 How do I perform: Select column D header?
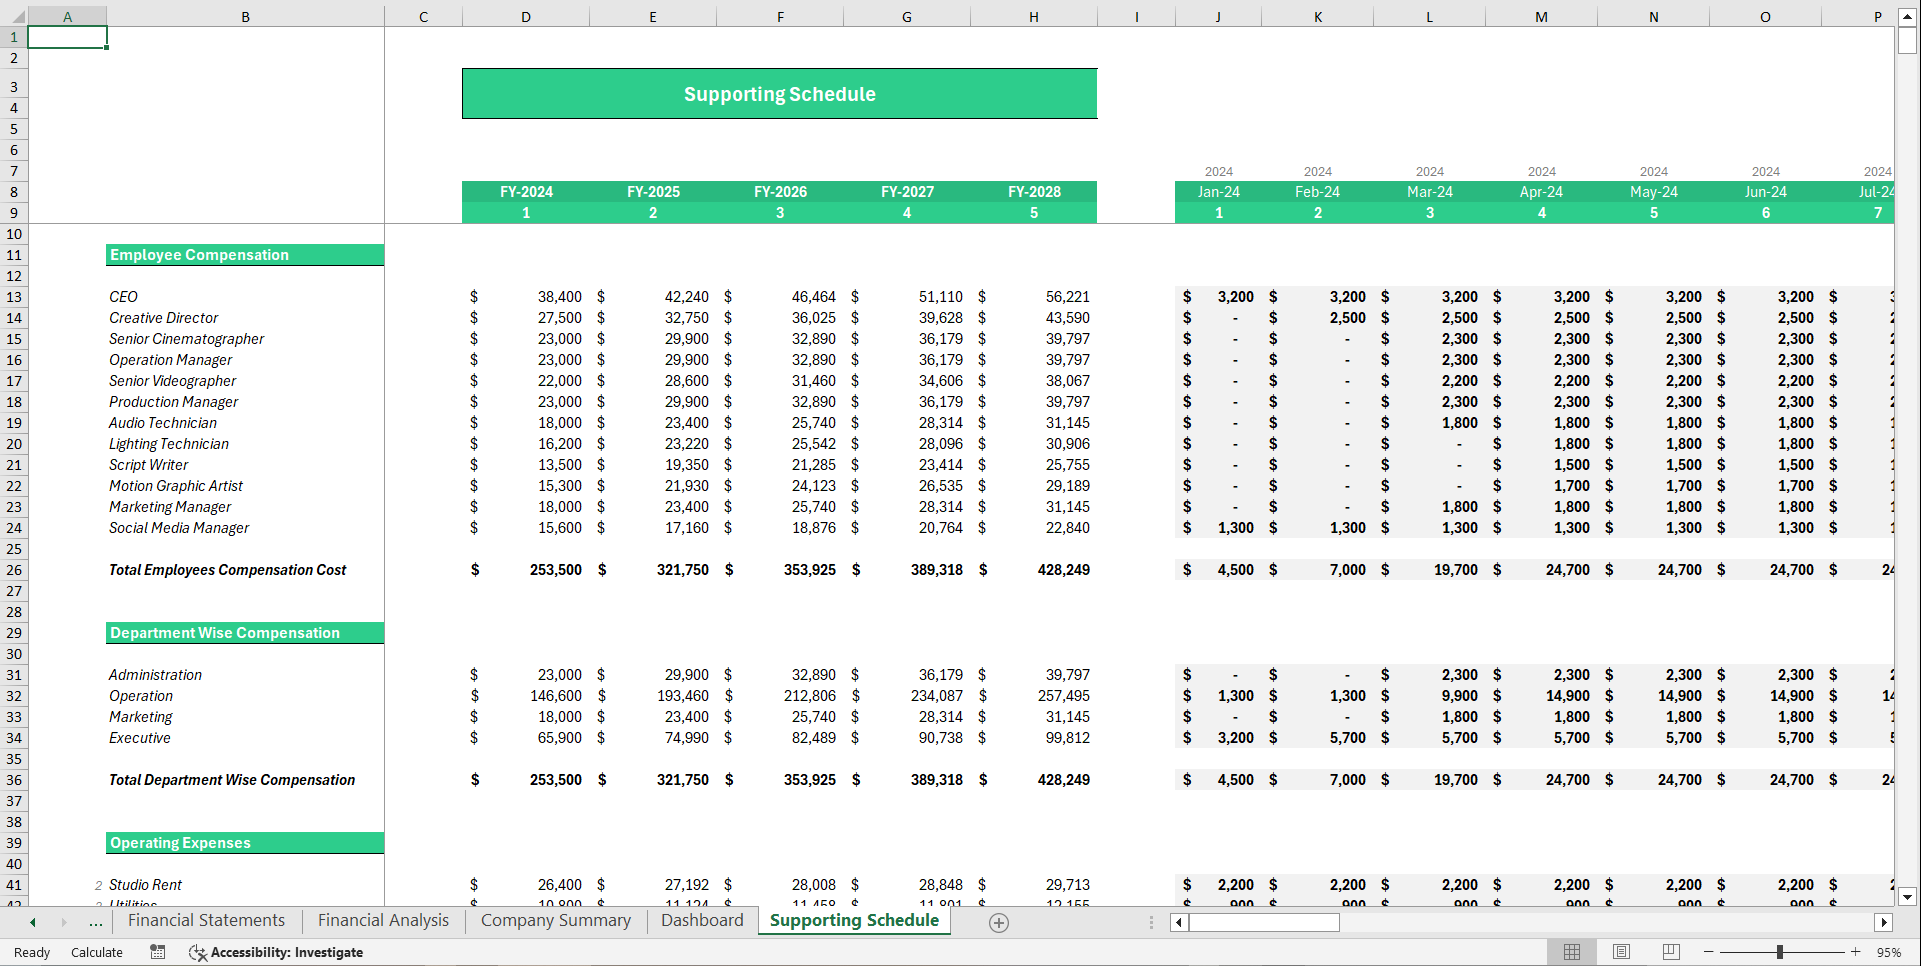526,16
